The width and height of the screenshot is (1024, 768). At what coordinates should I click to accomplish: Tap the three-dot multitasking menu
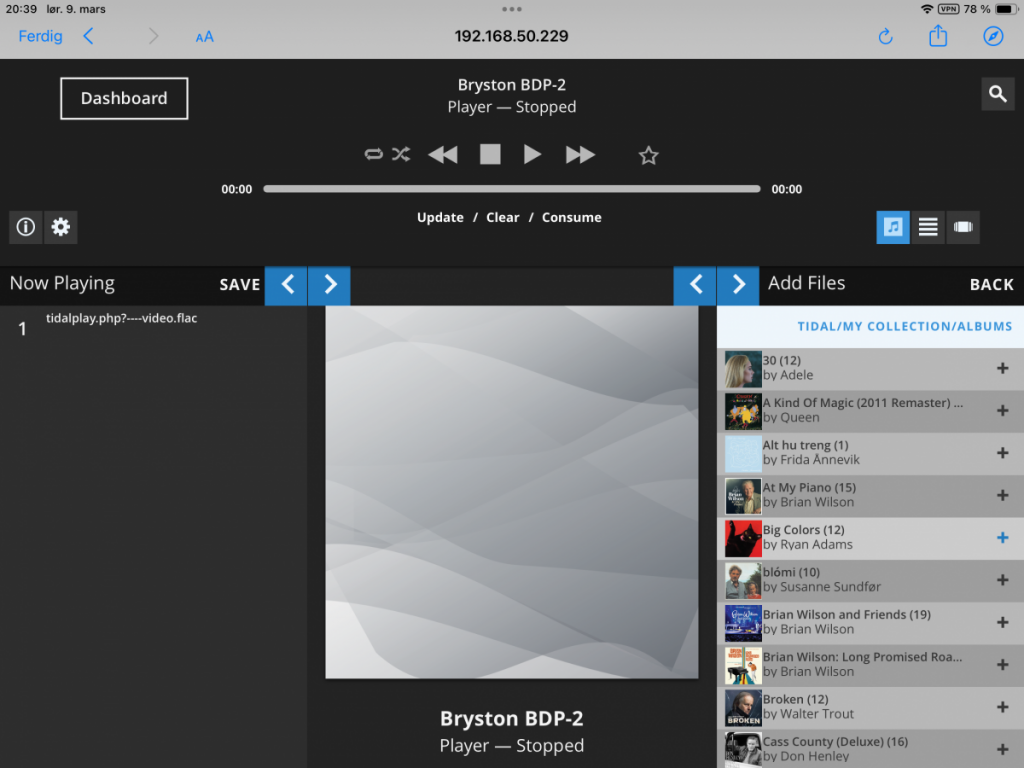click(x=511, y=9)
